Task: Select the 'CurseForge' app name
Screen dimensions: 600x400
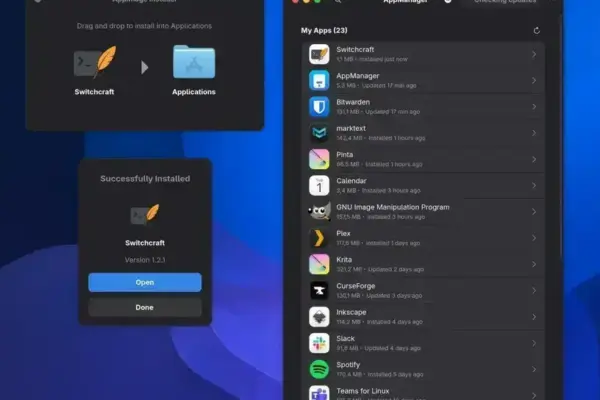Action: 355,286
